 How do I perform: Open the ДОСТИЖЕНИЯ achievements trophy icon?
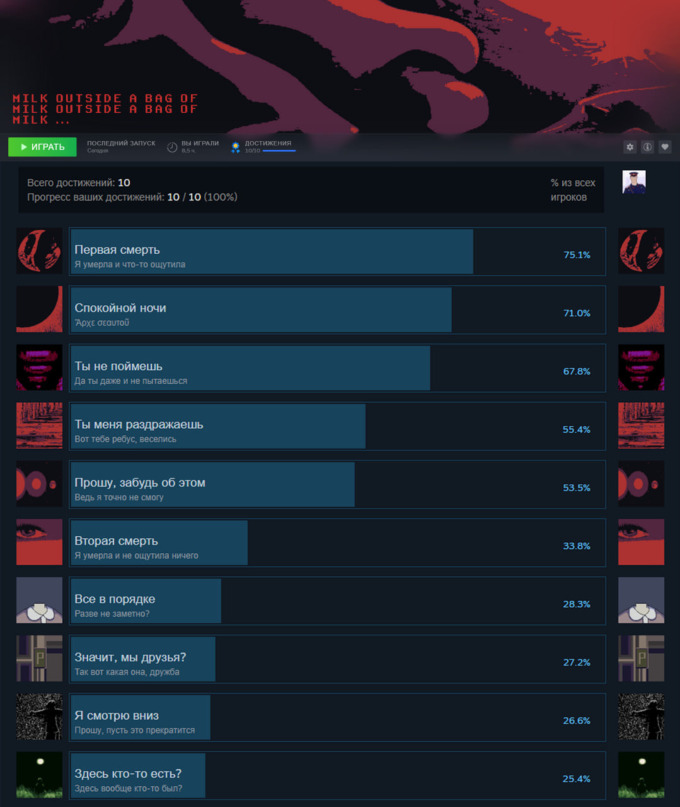pos(235,148)
